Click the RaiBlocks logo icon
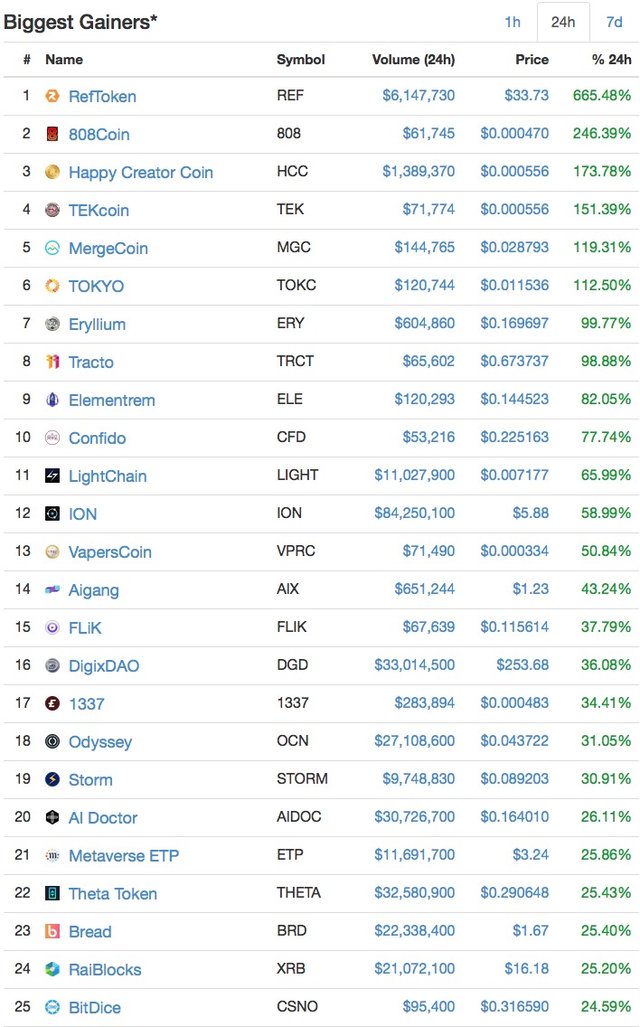The width and height of the screenshot is (640, 1027). click(53, 969)
